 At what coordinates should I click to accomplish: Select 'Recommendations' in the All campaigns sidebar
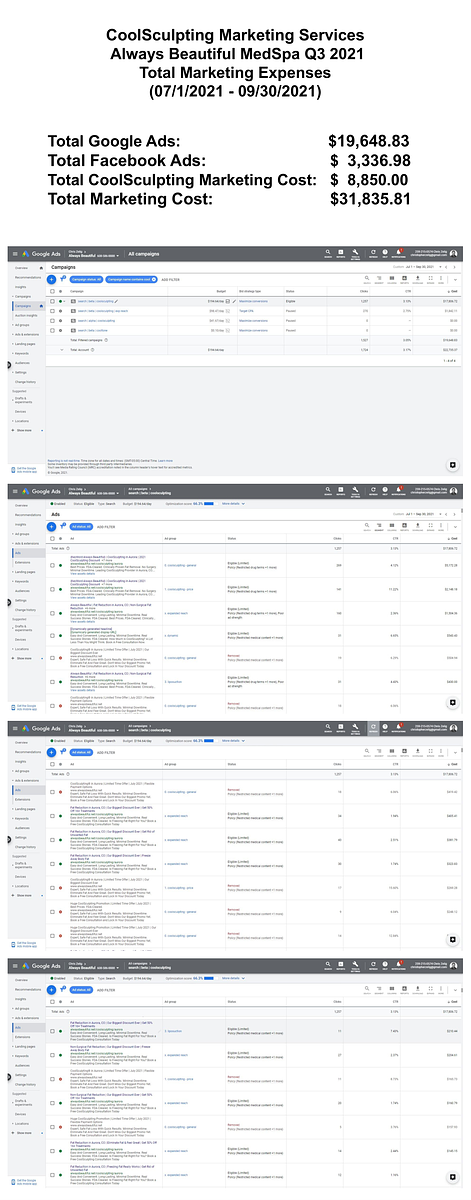point(28,277)
